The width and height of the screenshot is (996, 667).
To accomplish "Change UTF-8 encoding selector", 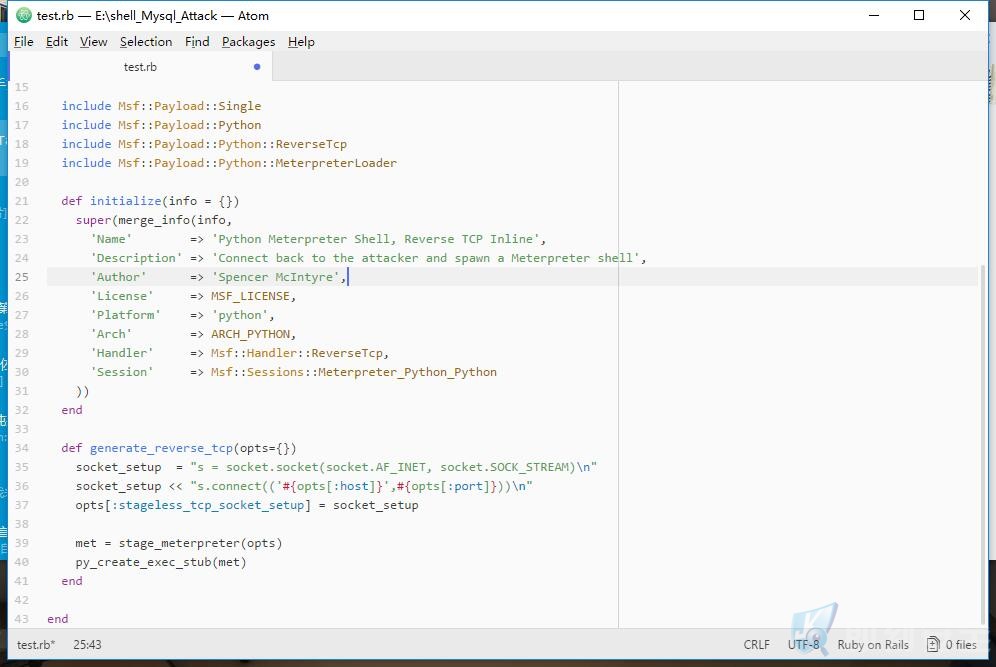I will 804,645.
